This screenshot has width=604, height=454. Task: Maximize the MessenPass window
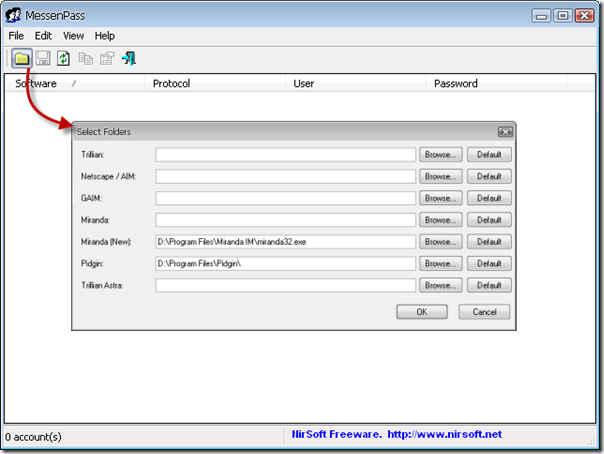click(563, 16)
